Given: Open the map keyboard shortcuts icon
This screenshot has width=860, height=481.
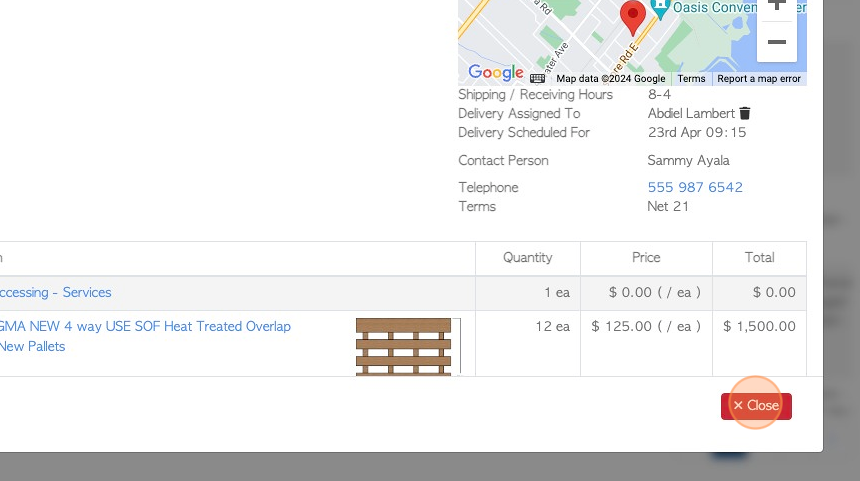Looking at the screenshot, I should tap(538, 78).
